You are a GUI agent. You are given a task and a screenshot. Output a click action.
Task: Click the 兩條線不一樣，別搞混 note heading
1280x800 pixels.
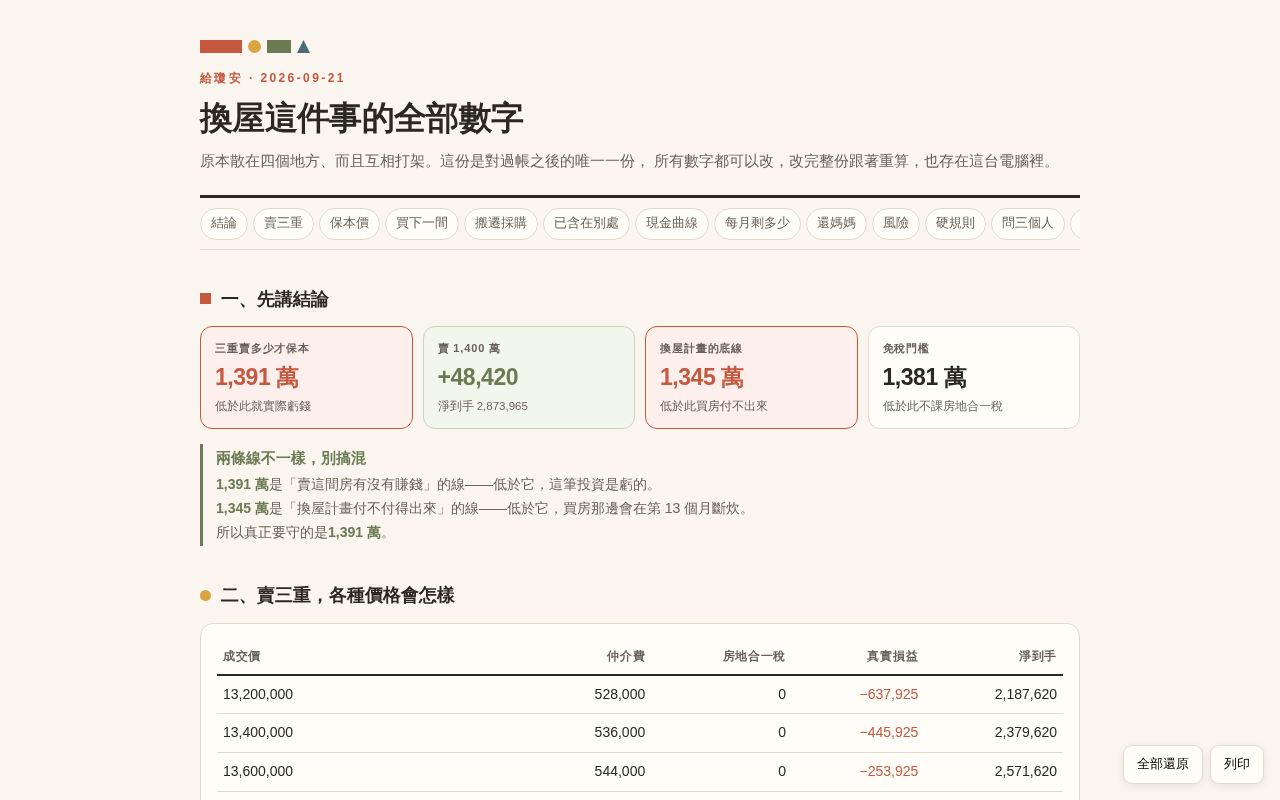point(291,458)
